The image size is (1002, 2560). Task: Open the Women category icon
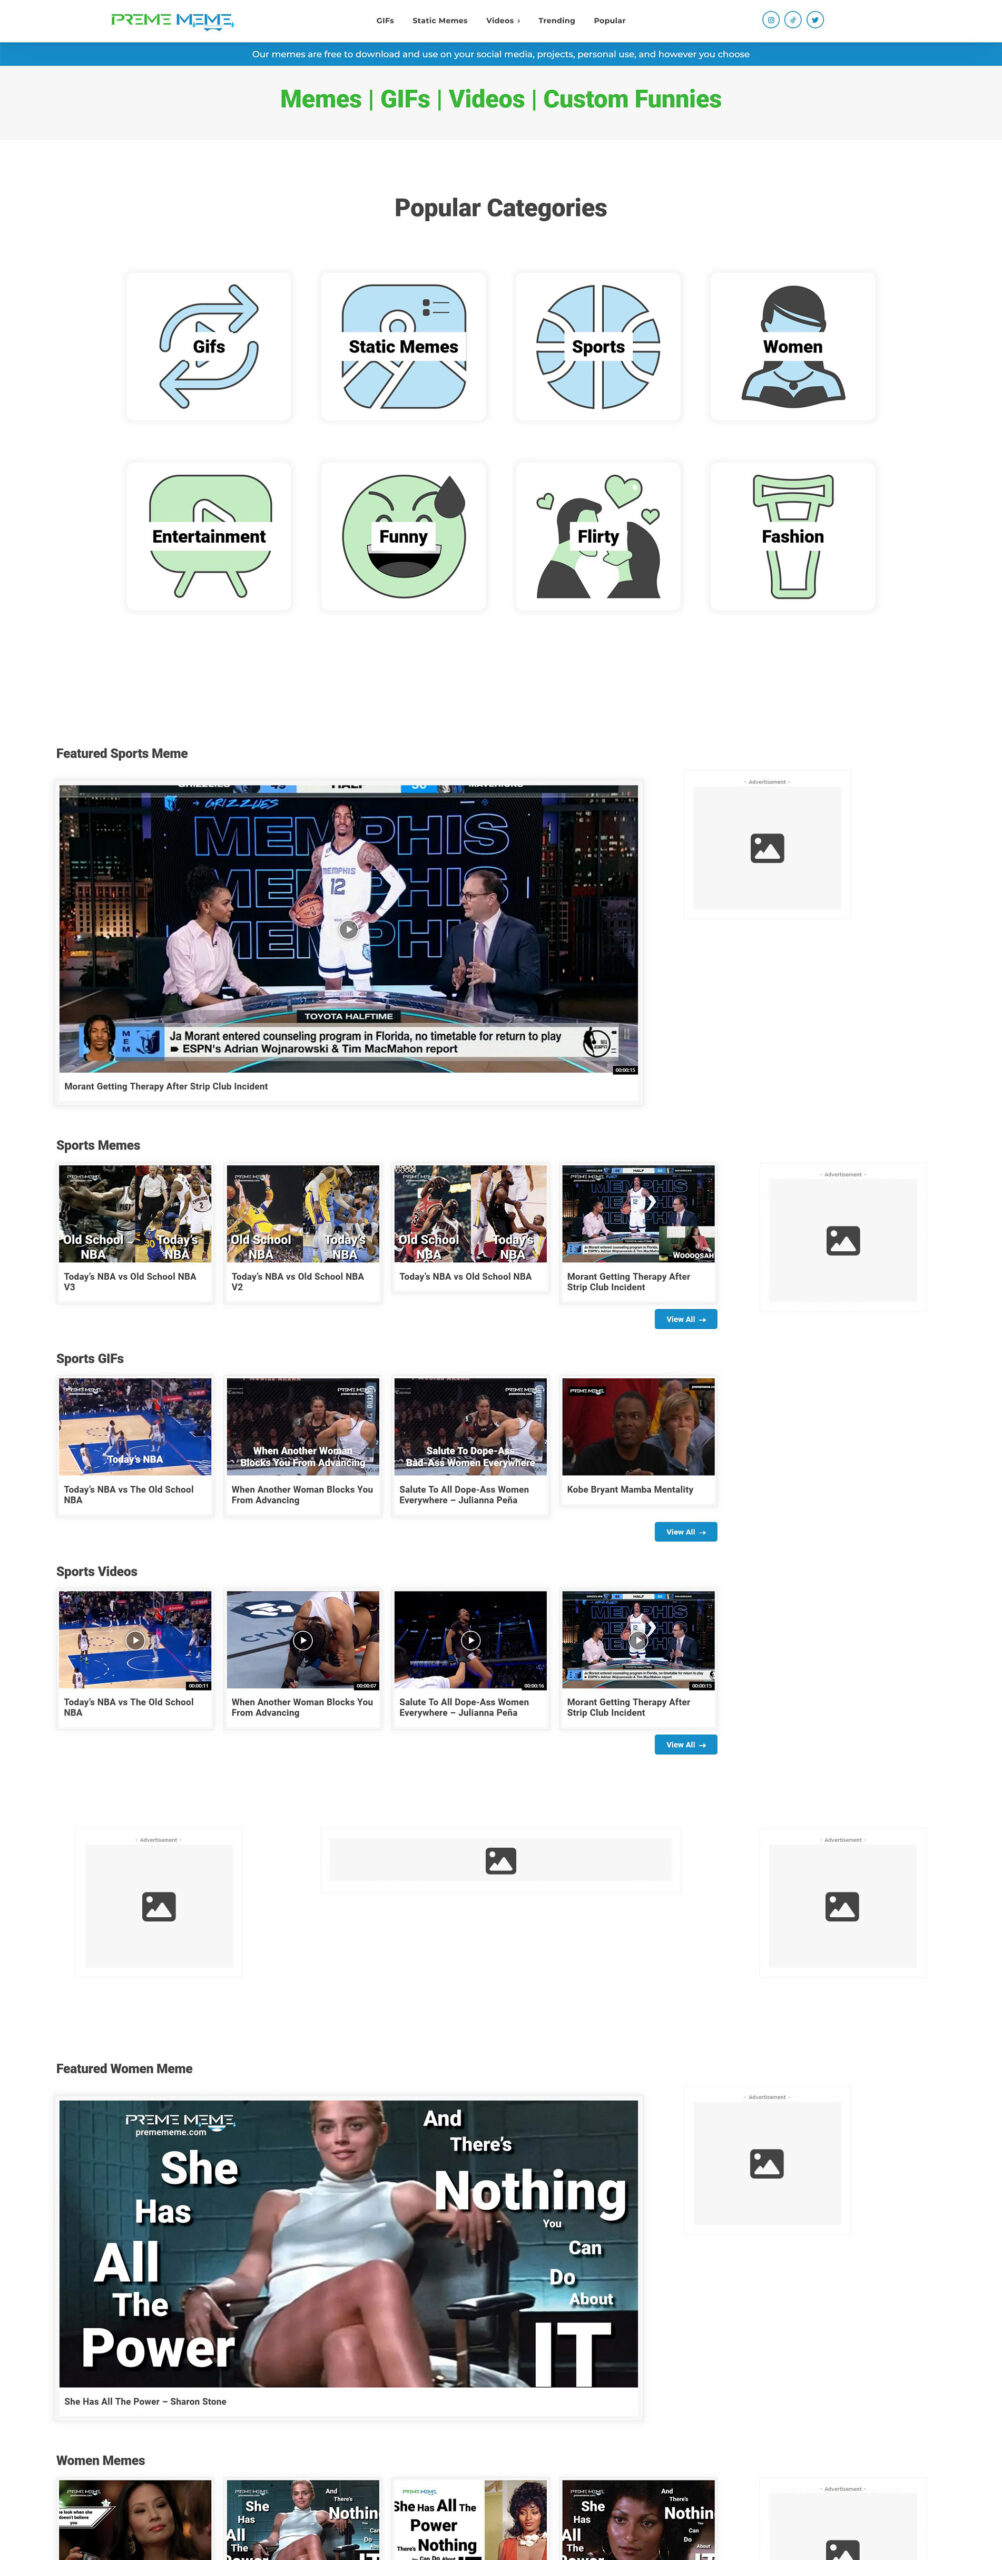point(793,346)
